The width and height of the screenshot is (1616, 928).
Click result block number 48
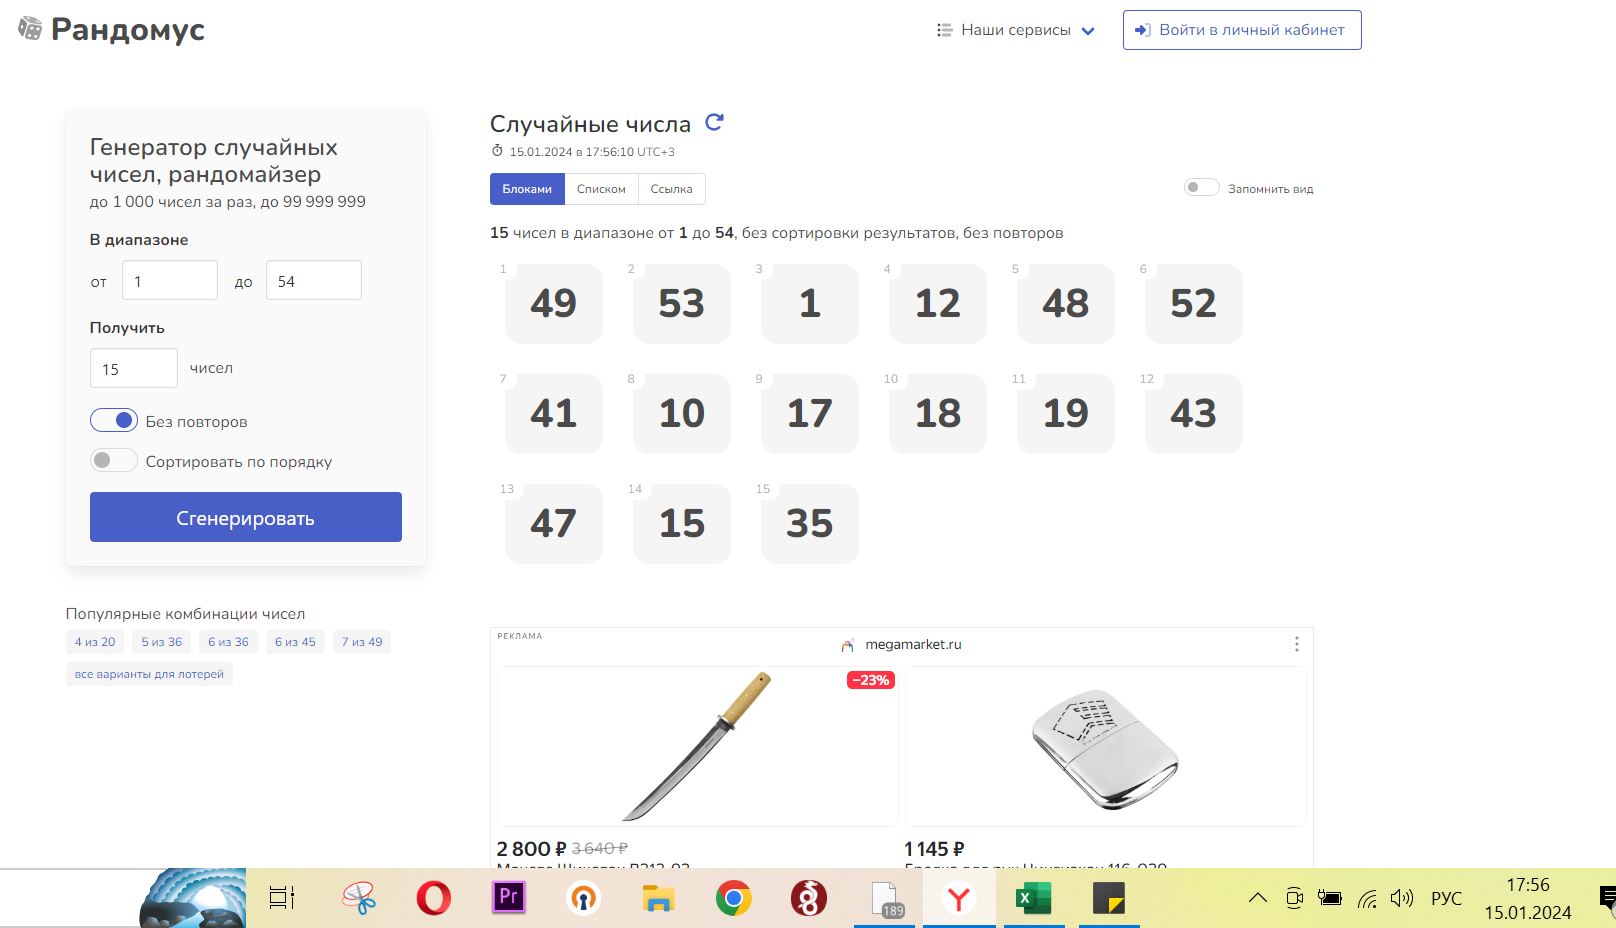click(1066, 304)
